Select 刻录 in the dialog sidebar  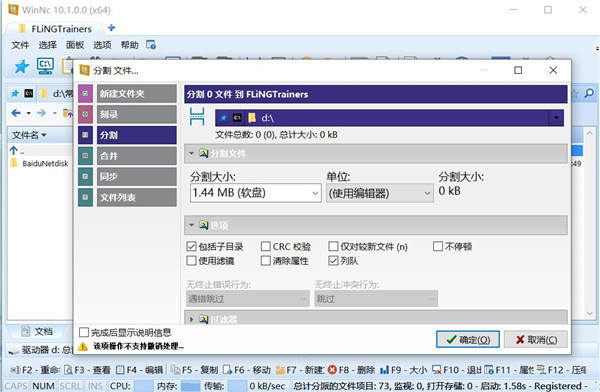tap(137, 114)
